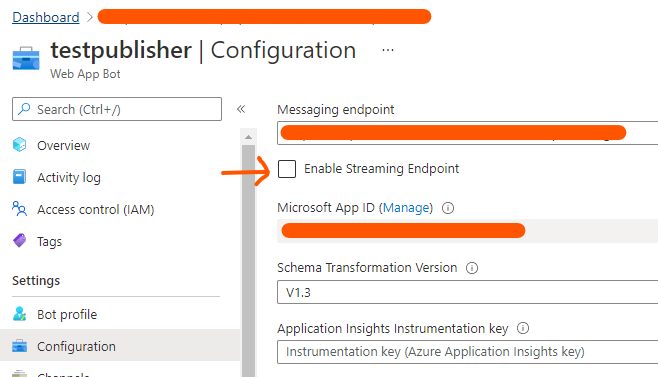The width and height of the screenshot is (658, 377).
Task: Click the Manage link for App ID
Action: tap(407, 208)
